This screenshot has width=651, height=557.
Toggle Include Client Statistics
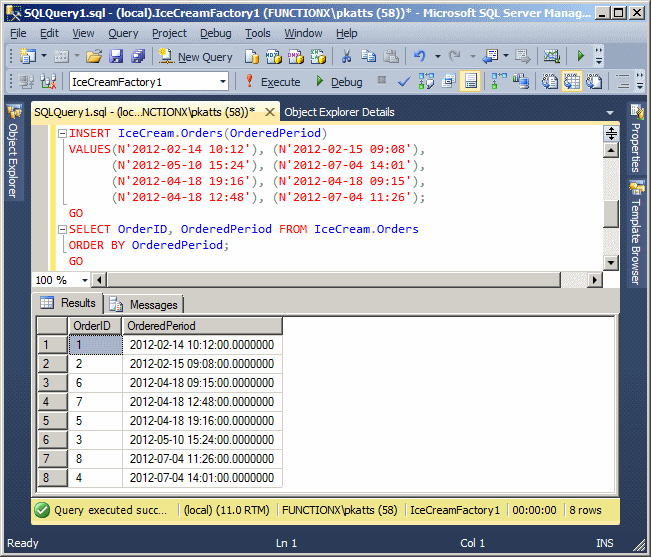pyautogui.click(x=521, y=81)
